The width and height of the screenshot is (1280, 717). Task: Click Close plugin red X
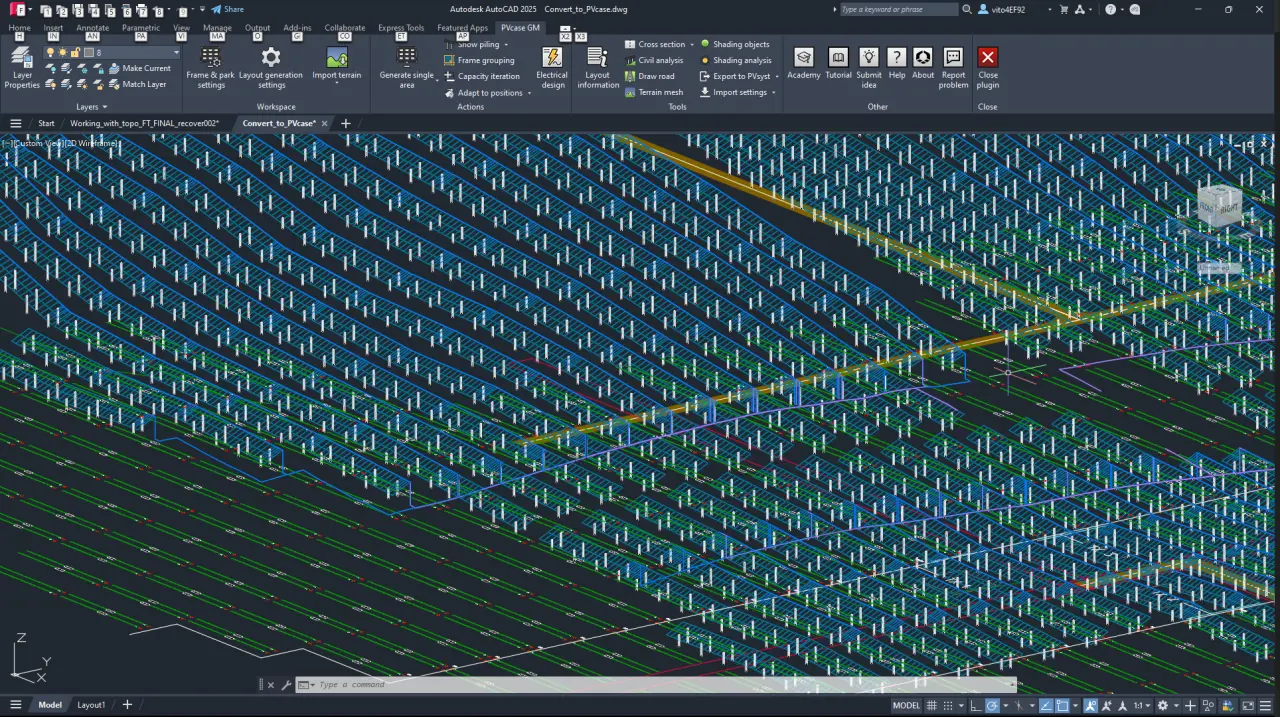pos(988,57)
